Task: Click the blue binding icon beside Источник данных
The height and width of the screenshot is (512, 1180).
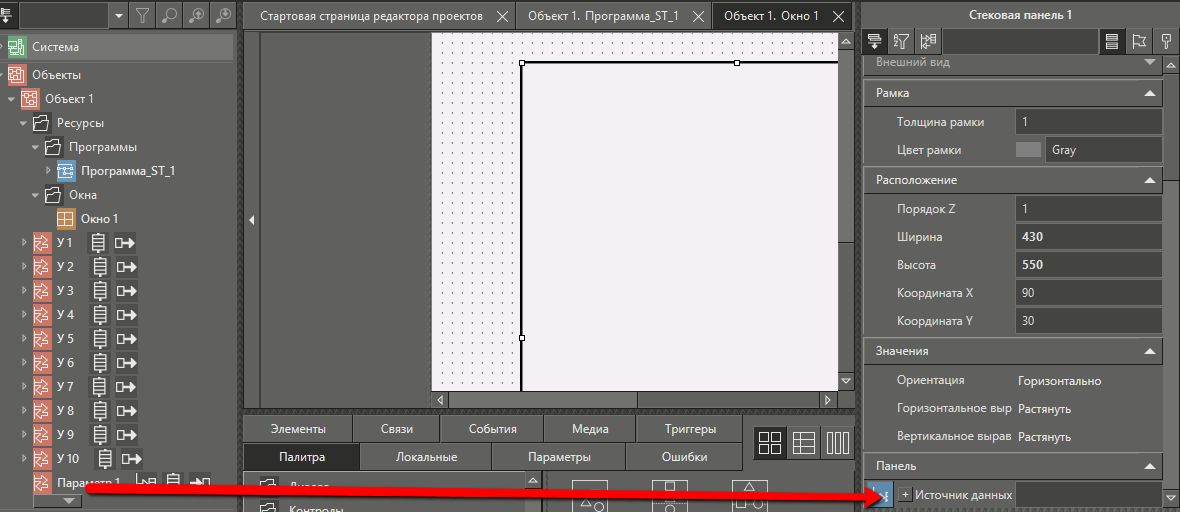Action: [881, 494]
